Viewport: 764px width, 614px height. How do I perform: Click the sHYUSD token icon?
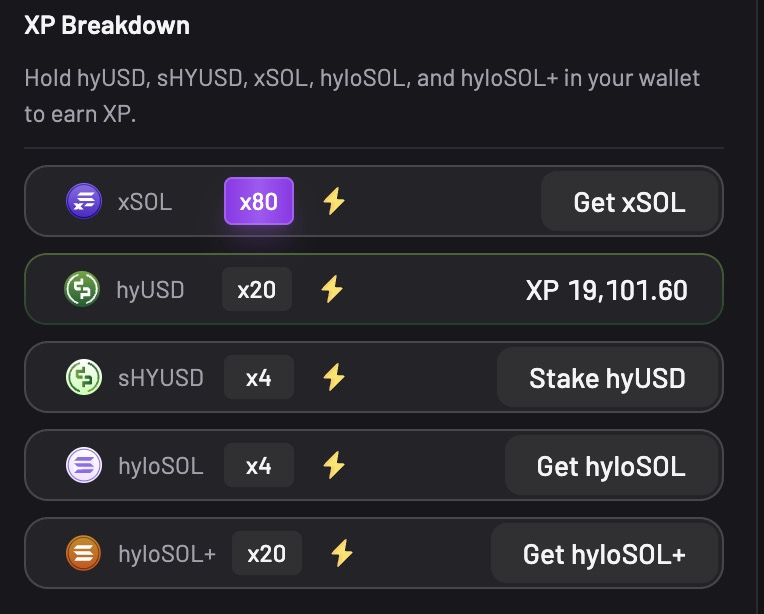(84, 378)
